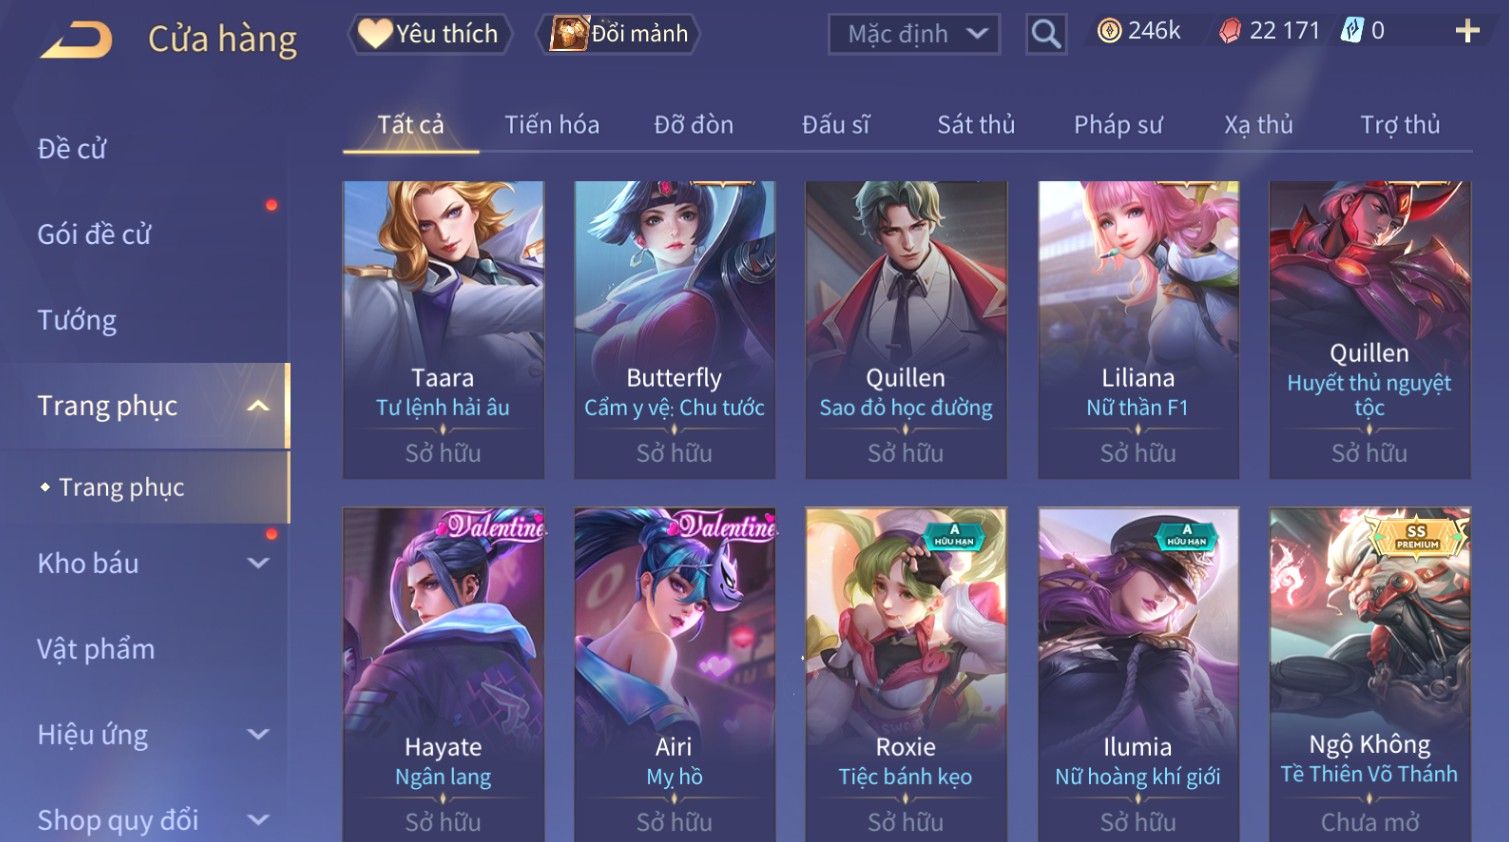The width and height of the screenshot is (1509, 842).
Task: Expand the Hiệu ứng sidebar section
Action: point(258,735)
